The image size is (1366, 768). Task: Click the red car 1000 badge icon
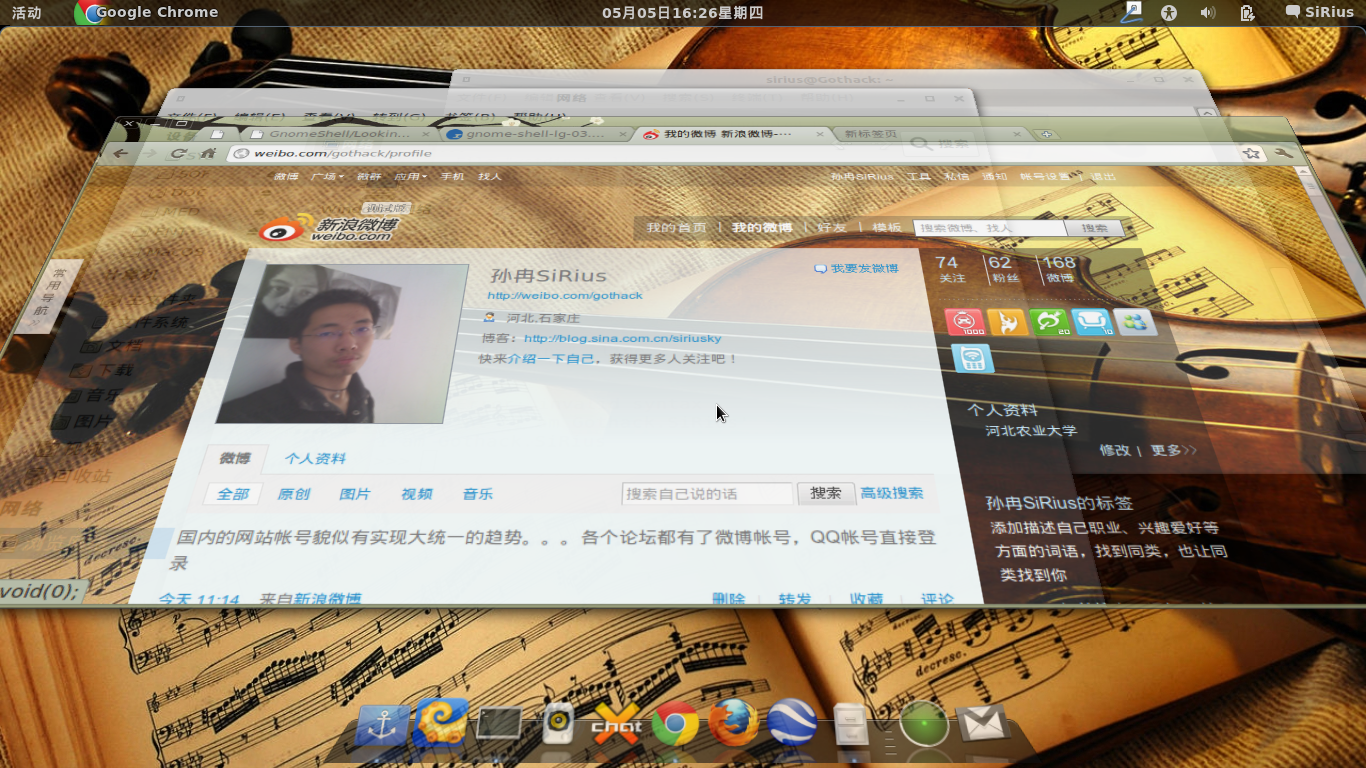(x=963, y=322)
